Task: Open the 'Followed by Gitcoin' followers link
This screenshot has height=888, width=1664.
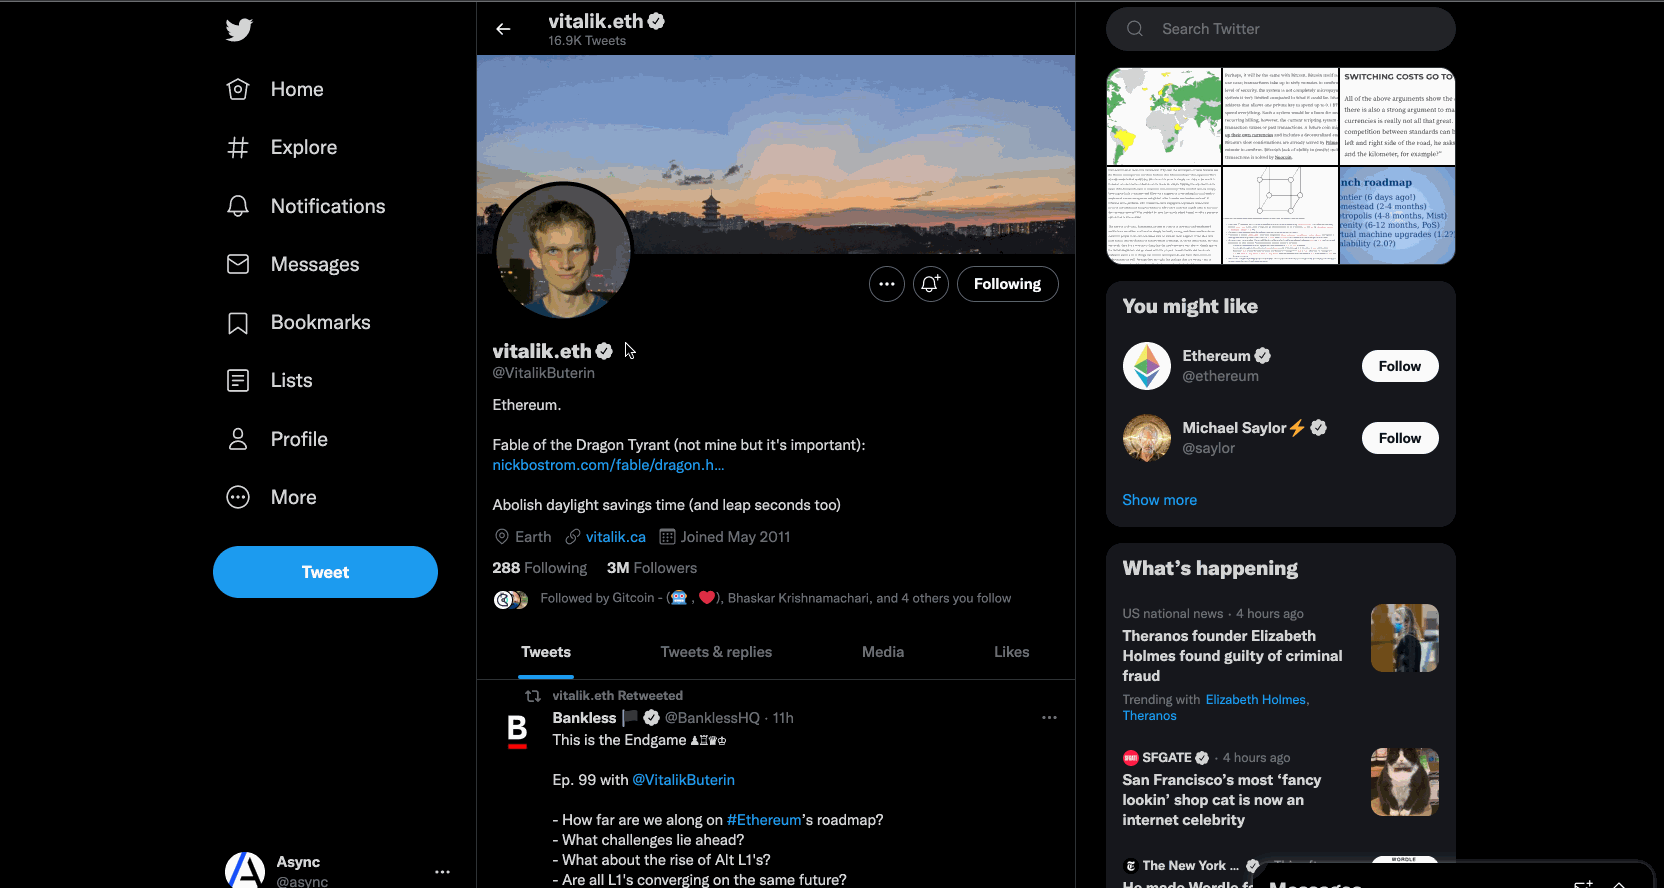Action: 775,598
